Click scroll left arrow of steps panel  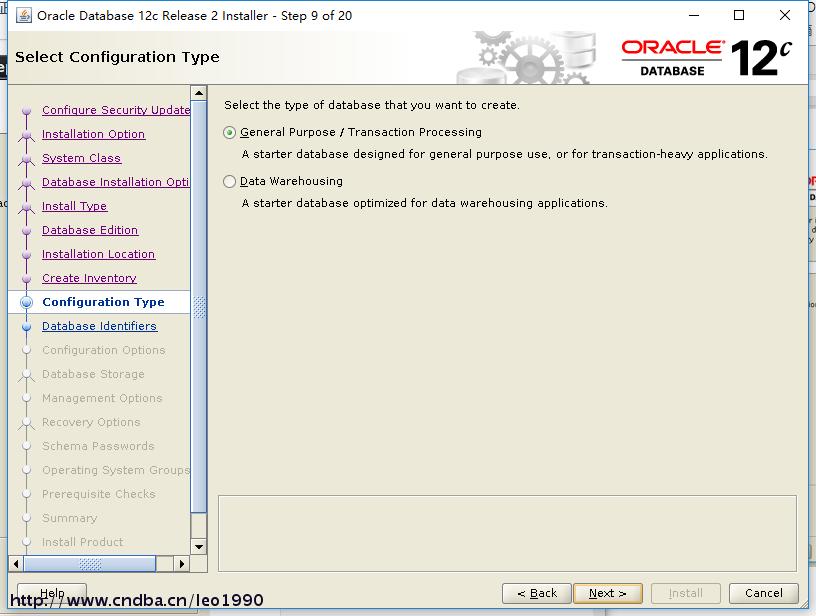[x=16, y=563]
